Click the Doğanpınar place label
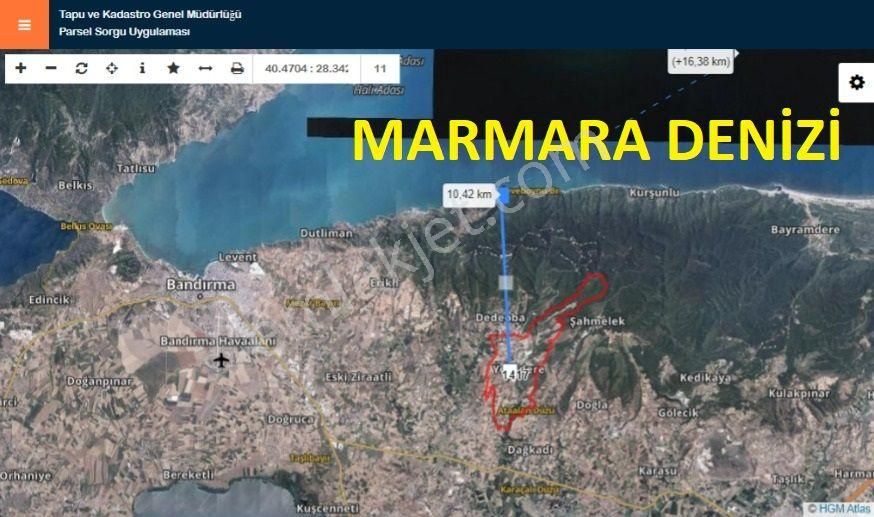Image resolution: width=874 pixels, height=517 pixels. [x=99, y=382]
